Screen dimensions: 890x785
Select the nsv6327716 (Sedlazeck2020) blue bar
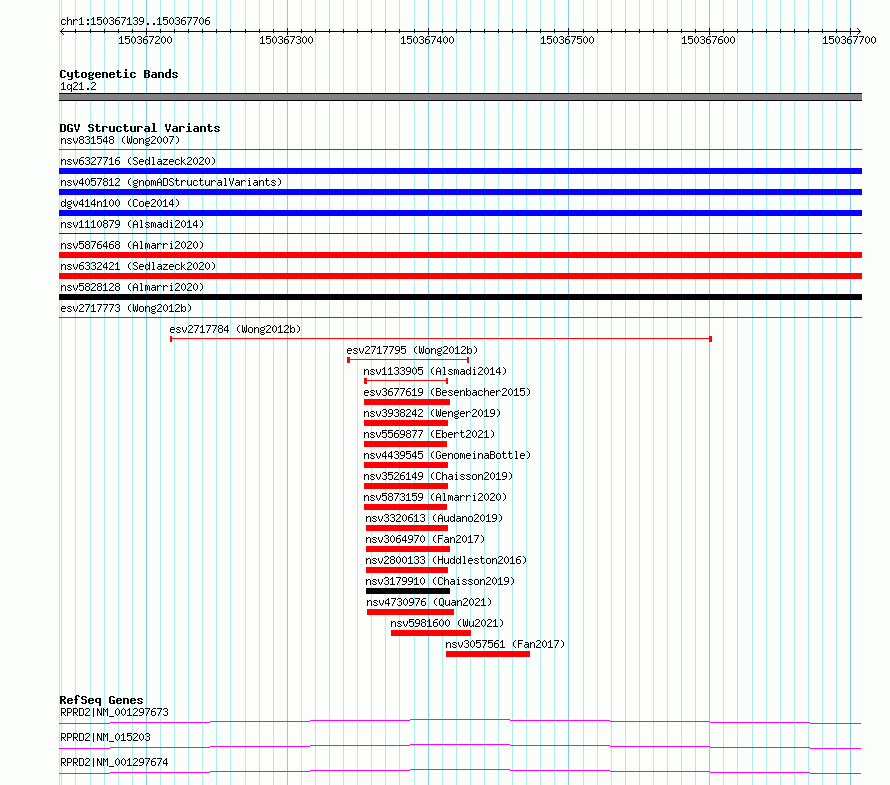tap(460, 171)
